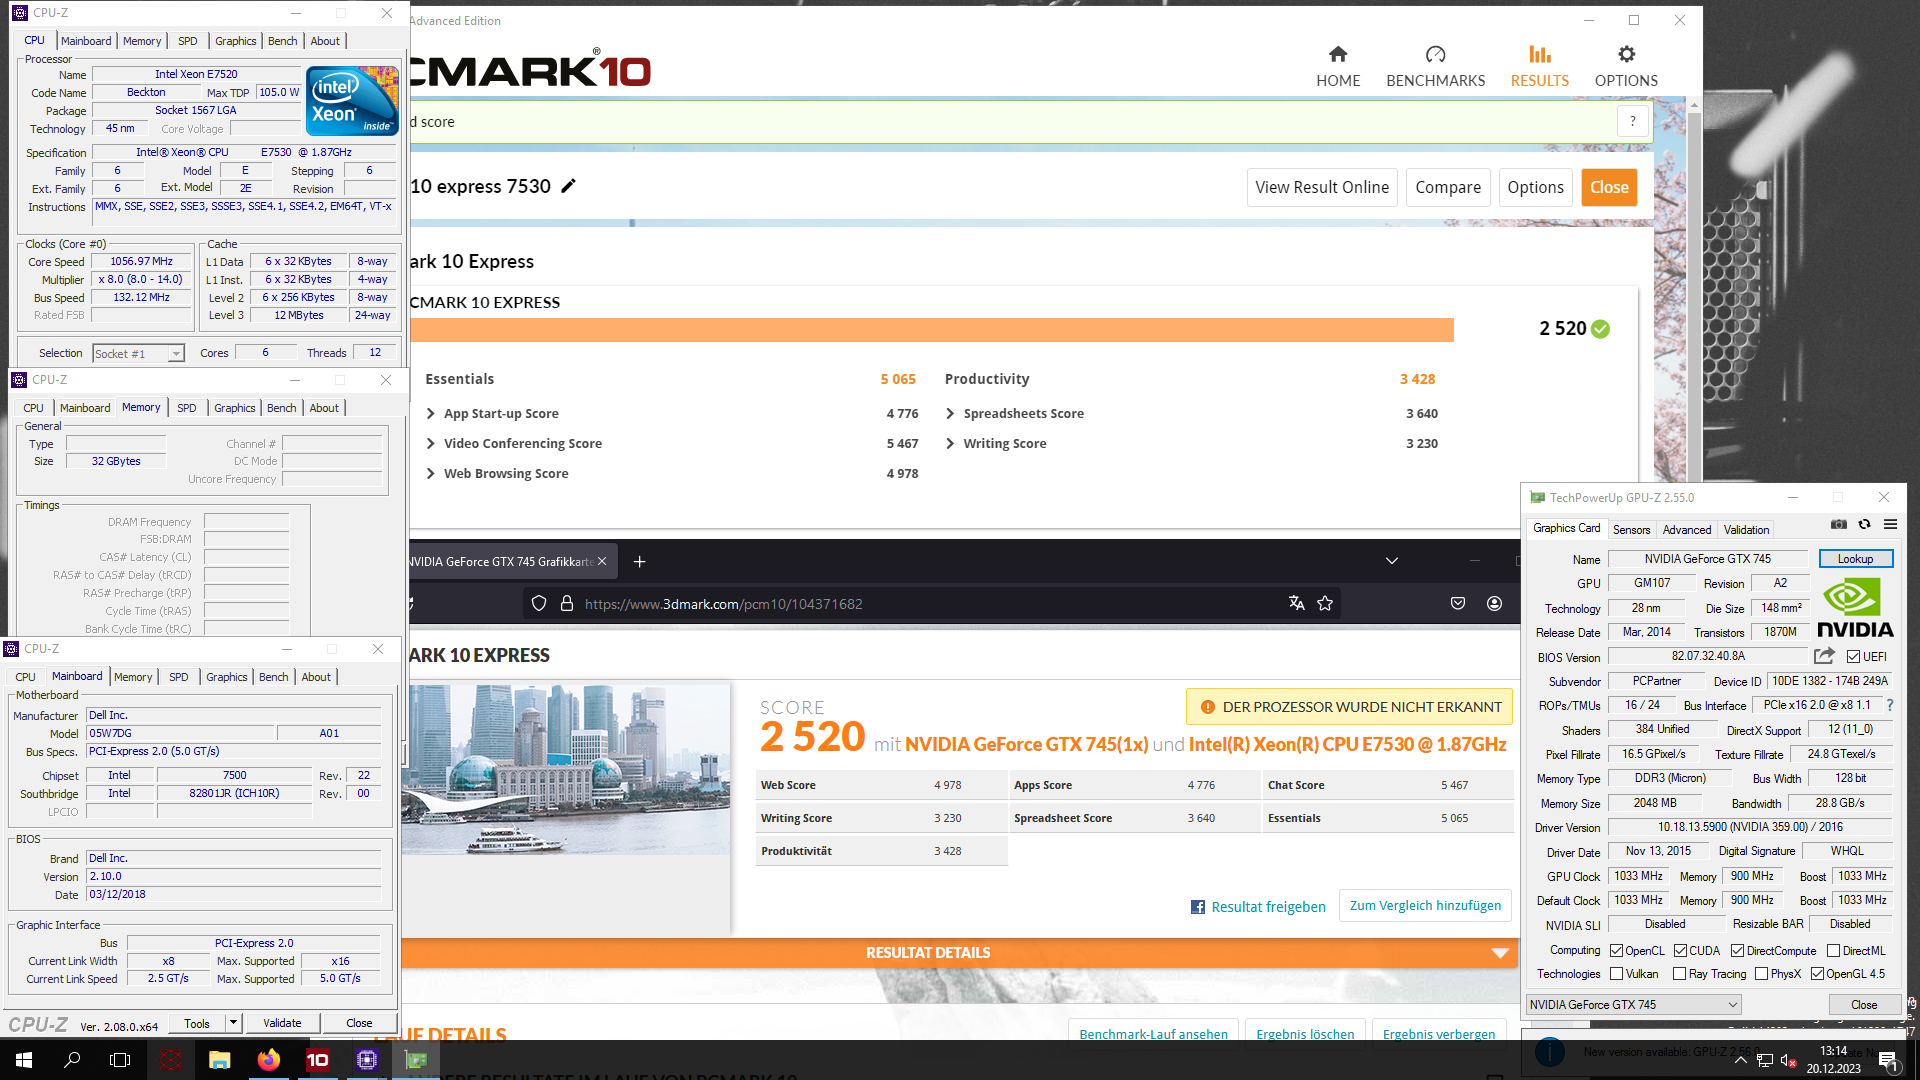Click View Result Online button
The height and width of the screenshot is (1080, 1920).
pyautogui.click(x=1322, y=187)
